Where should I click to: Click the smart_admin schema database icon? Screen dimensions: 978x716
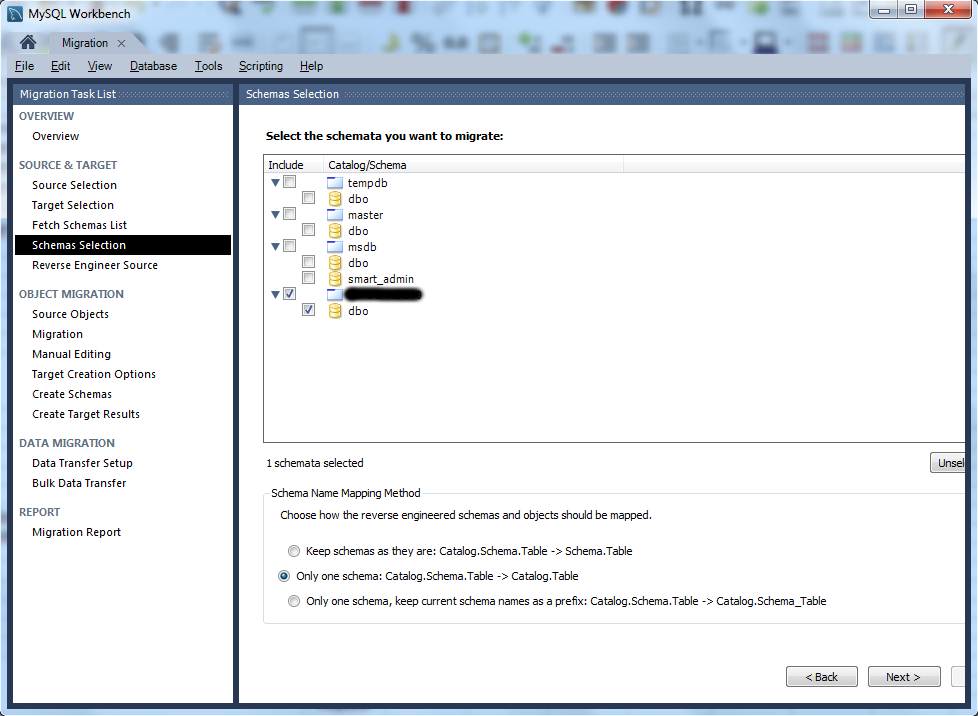coord(335,278)
